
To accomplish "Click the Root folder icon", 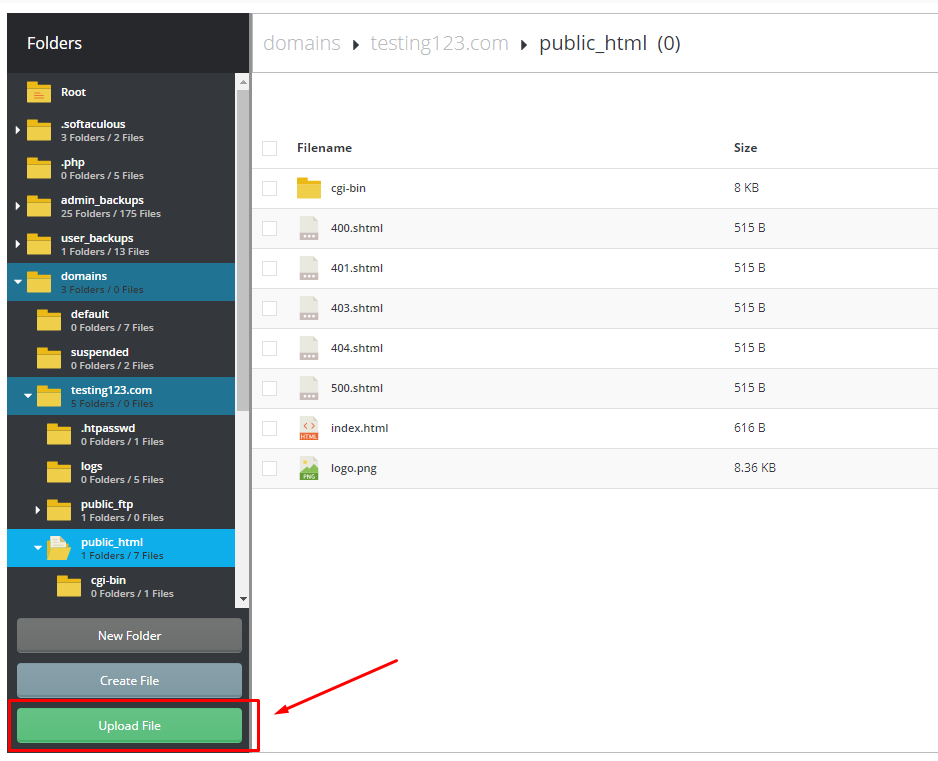I will tap(39, 92).
